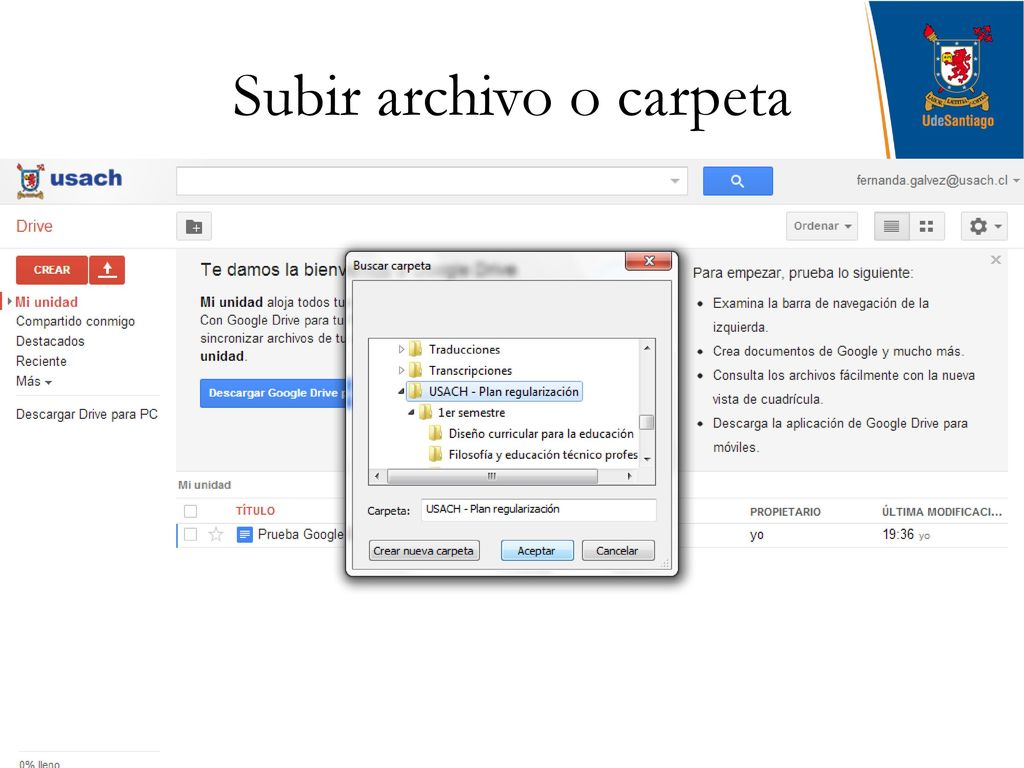Click the new folder icon in Drive toolbar
This screenshot has width=1024, height=768.
point(194,227)
